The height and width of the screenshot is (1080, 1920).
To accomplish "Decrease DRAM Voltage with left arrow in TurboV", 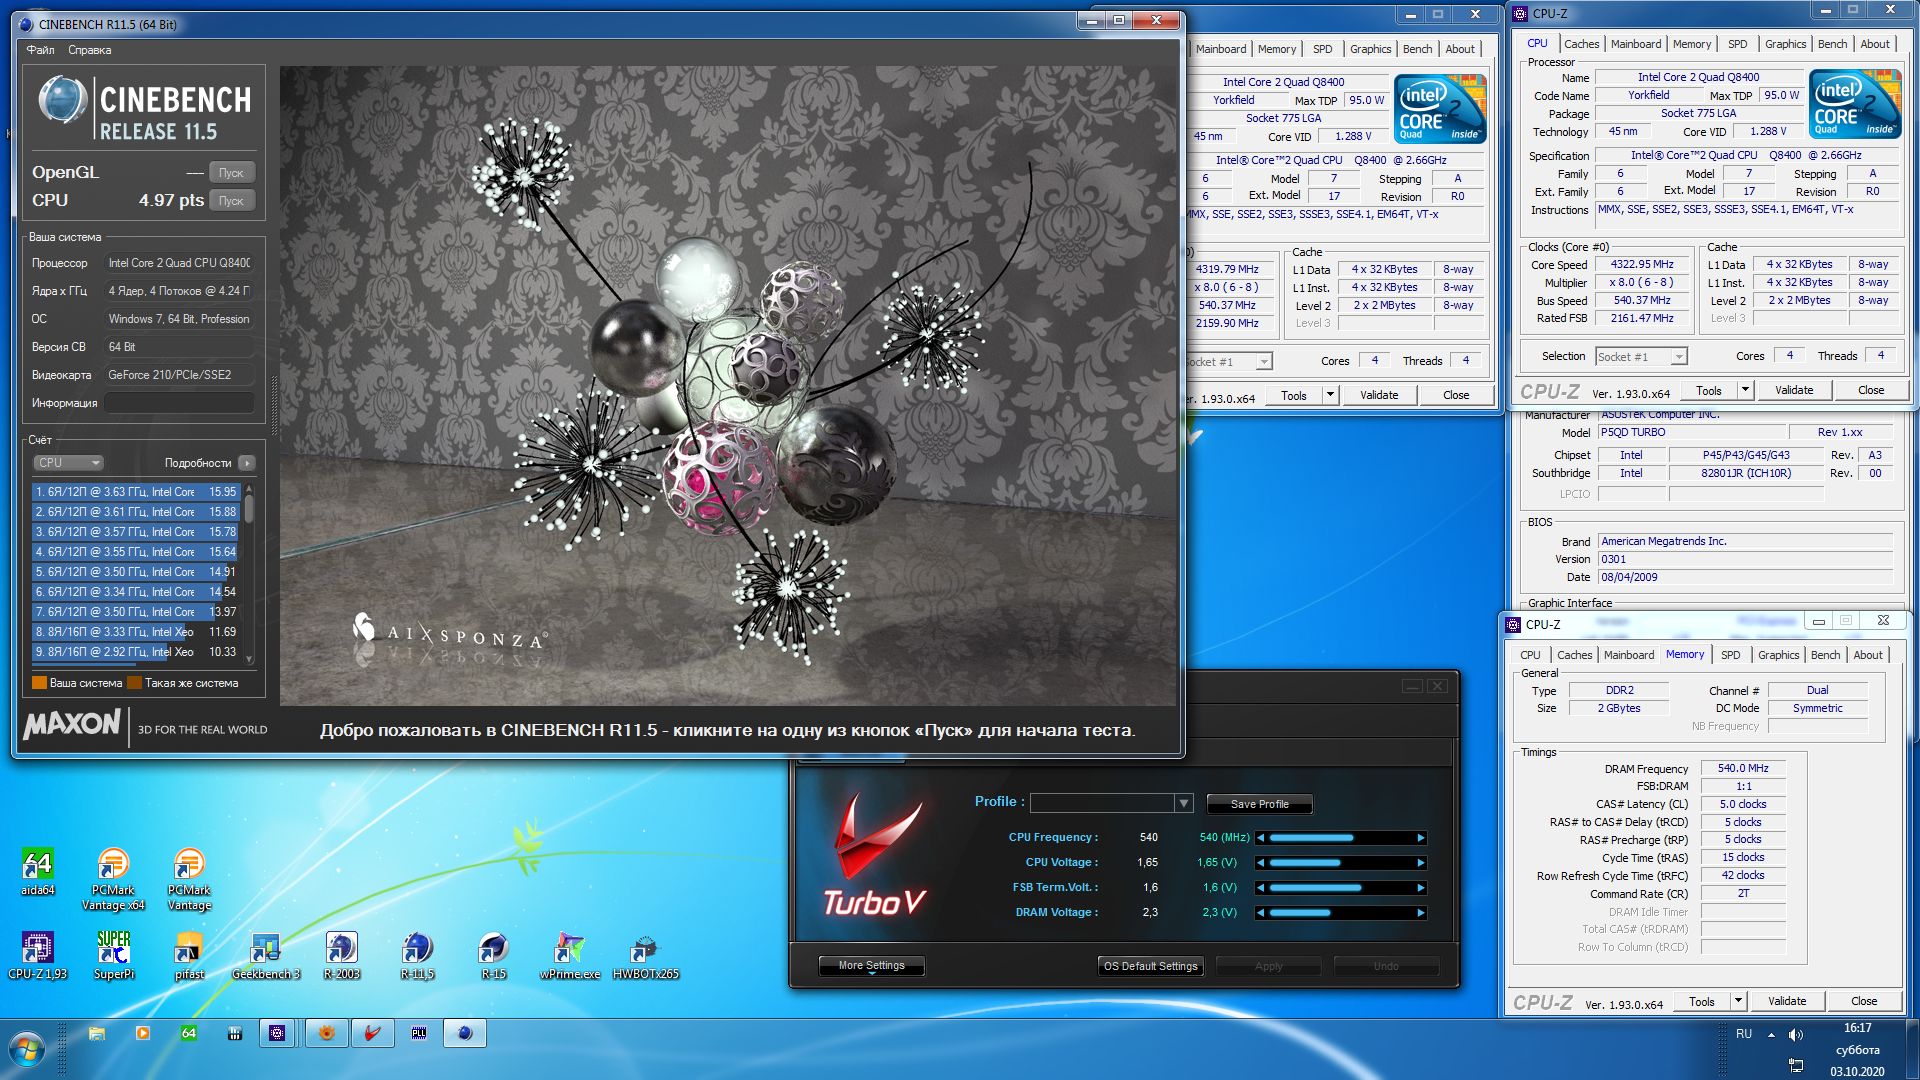I will [x=1261, y=913].
